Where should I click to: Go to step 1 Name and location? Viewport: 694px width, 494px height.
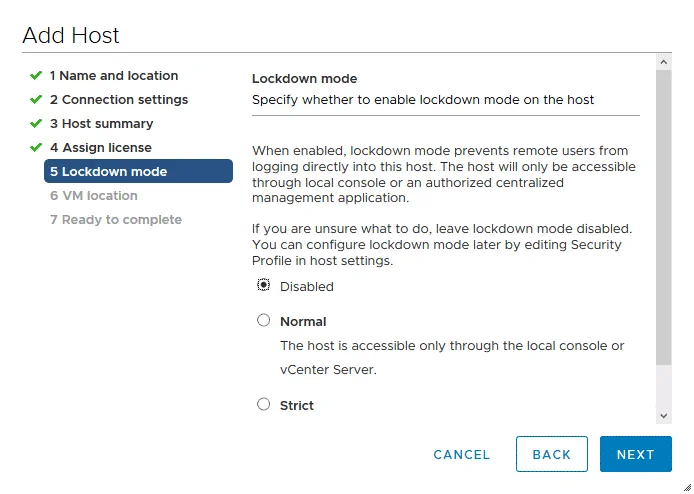pos(113,76)
